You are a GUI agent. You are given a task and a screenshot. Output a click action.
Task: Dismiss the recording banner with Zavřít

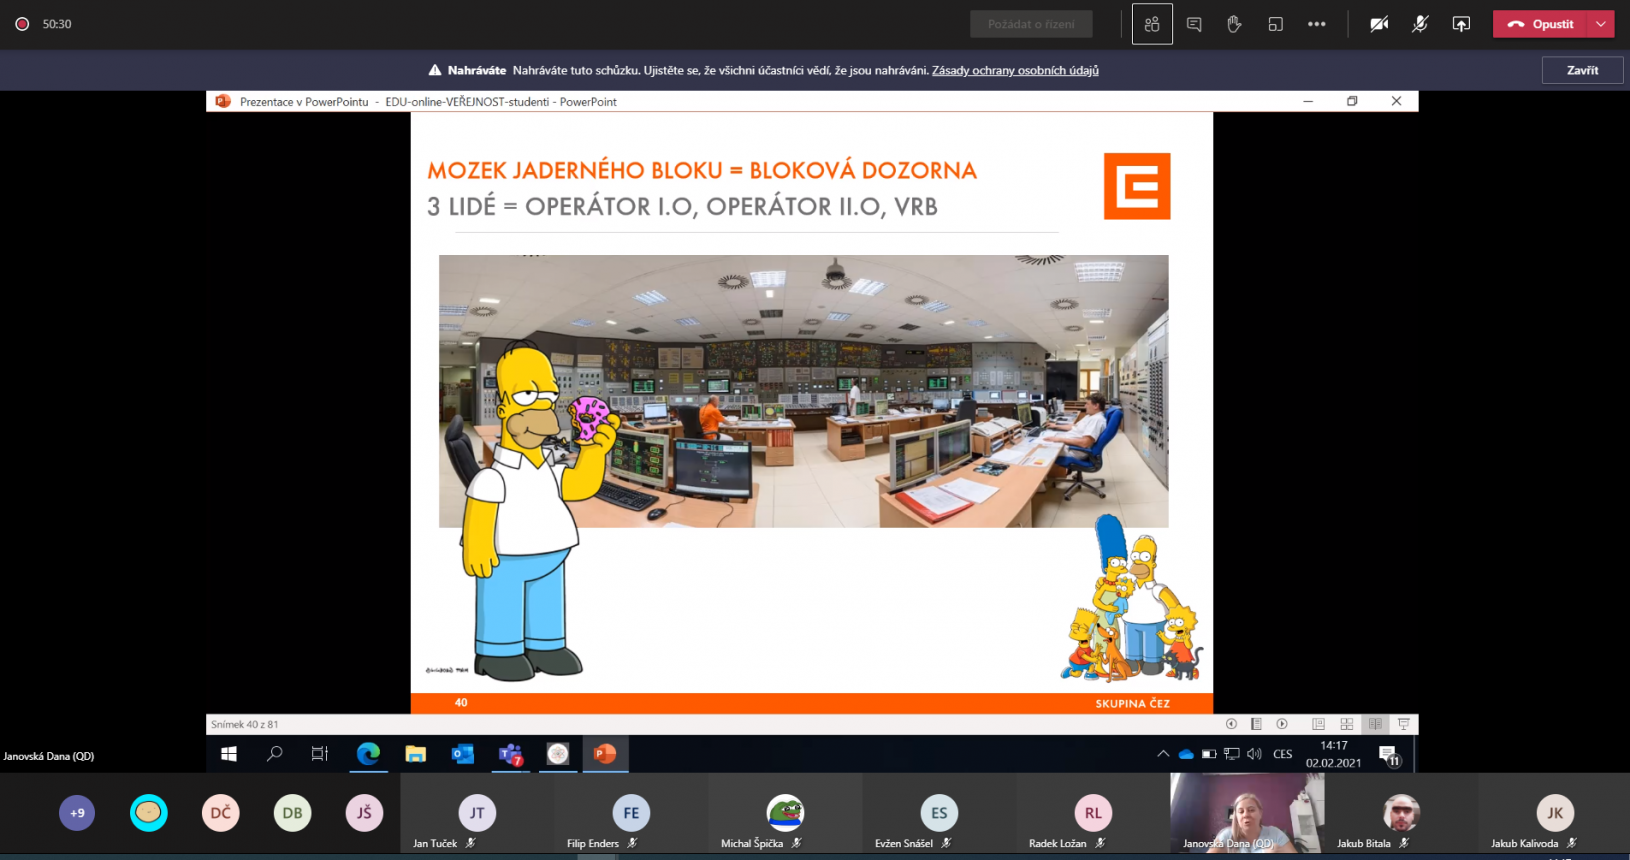click(x=1582, y=70)
